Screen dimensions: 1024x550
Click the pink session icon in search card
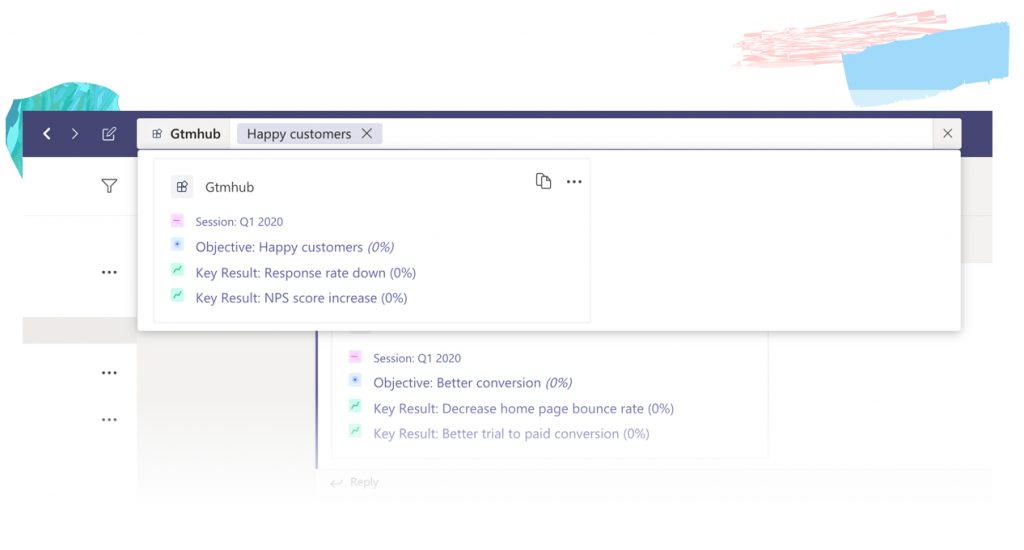tap(177, 220)
